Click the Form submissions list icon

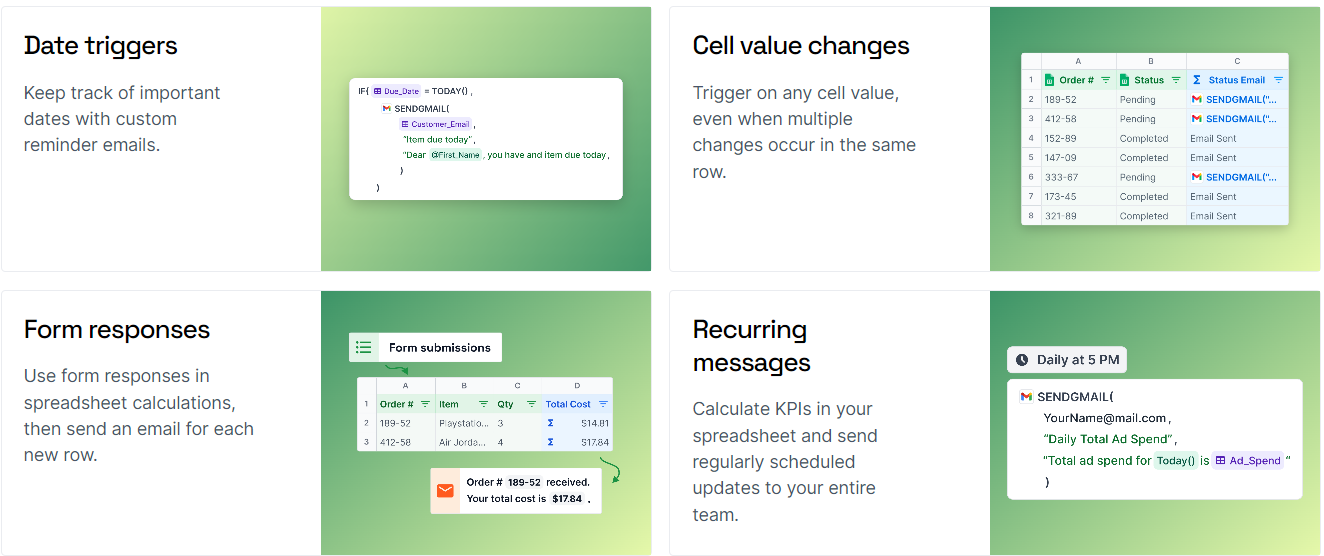coord(364,348)
